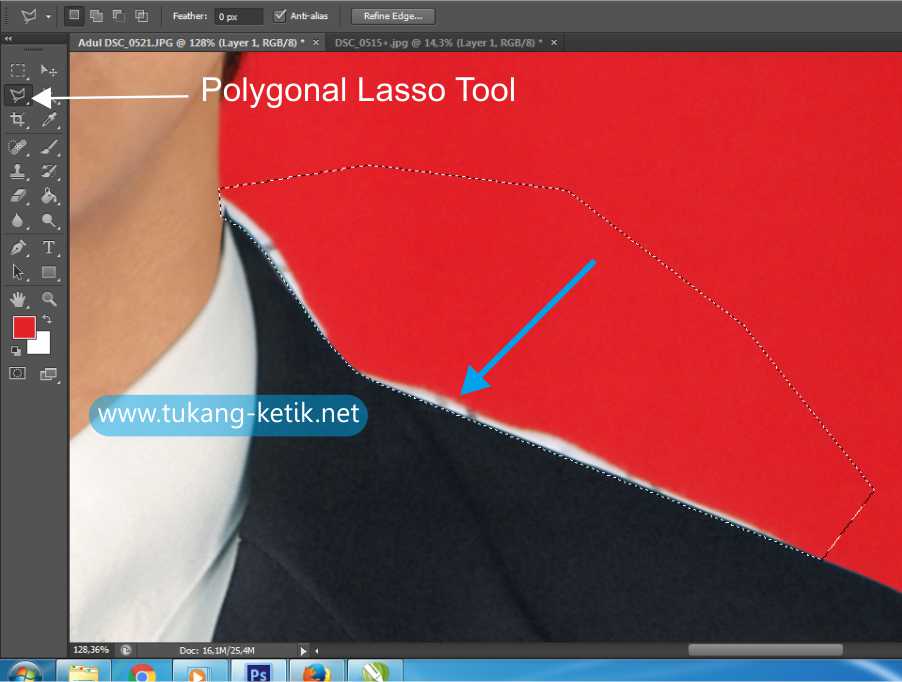Select the Move tool

tap(46, 71)
